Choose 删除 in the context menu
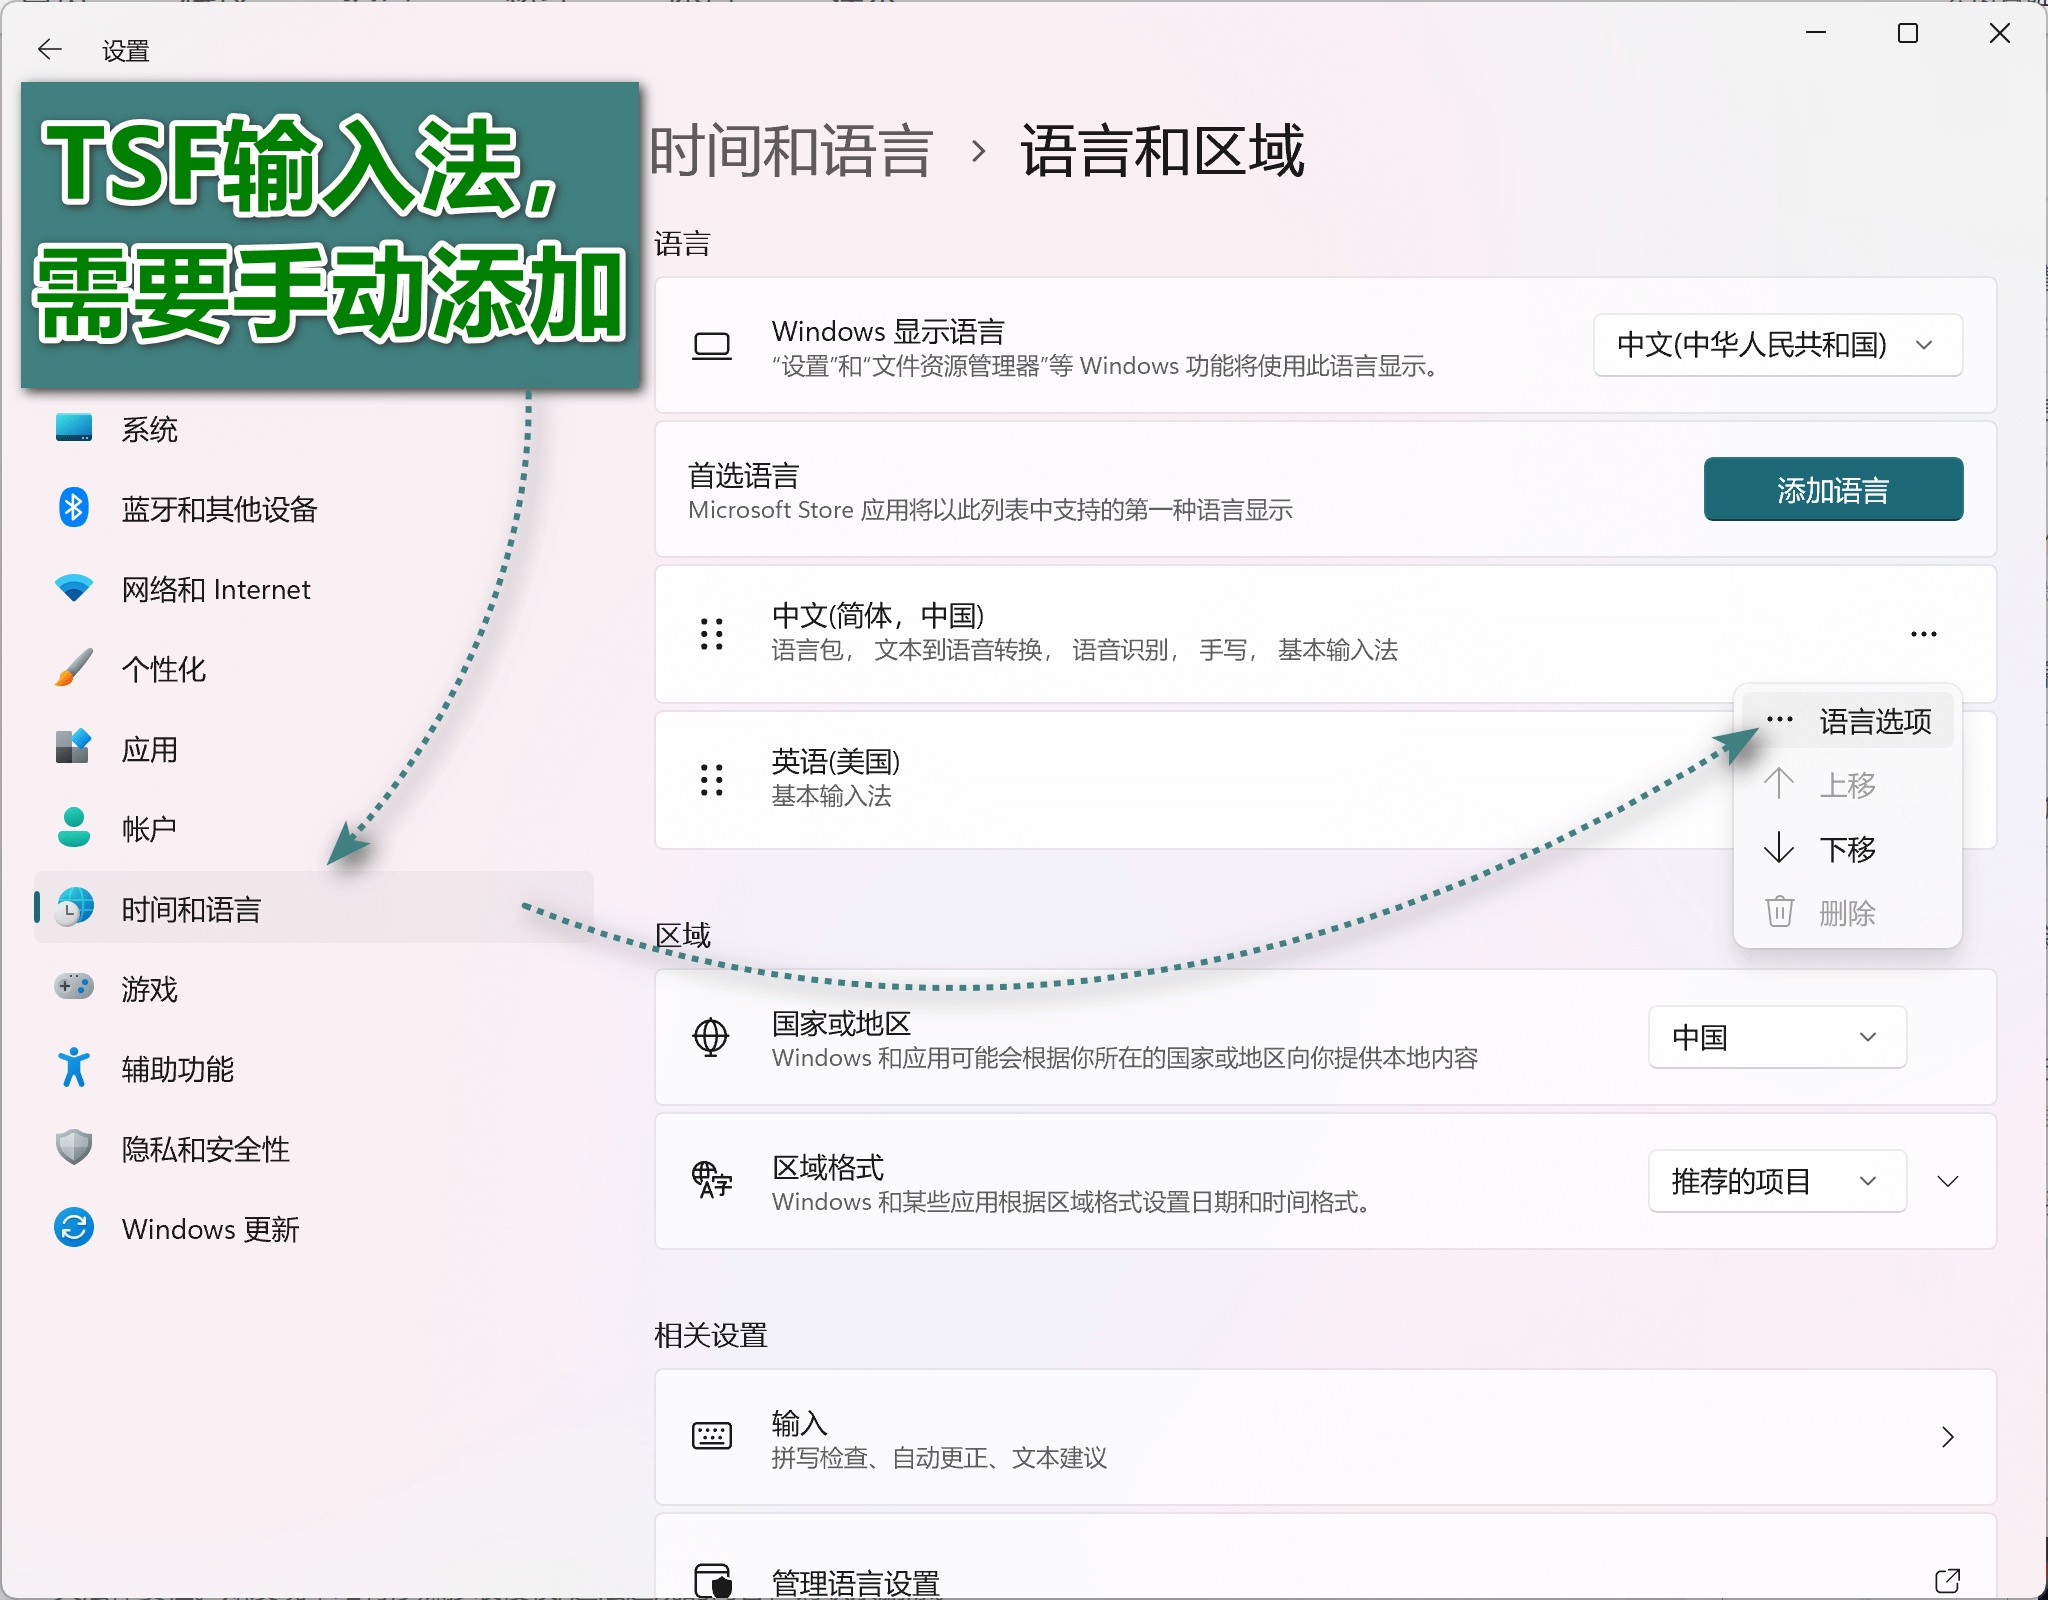This screenshot has height=1600, width=2048. click(1848, 913)
